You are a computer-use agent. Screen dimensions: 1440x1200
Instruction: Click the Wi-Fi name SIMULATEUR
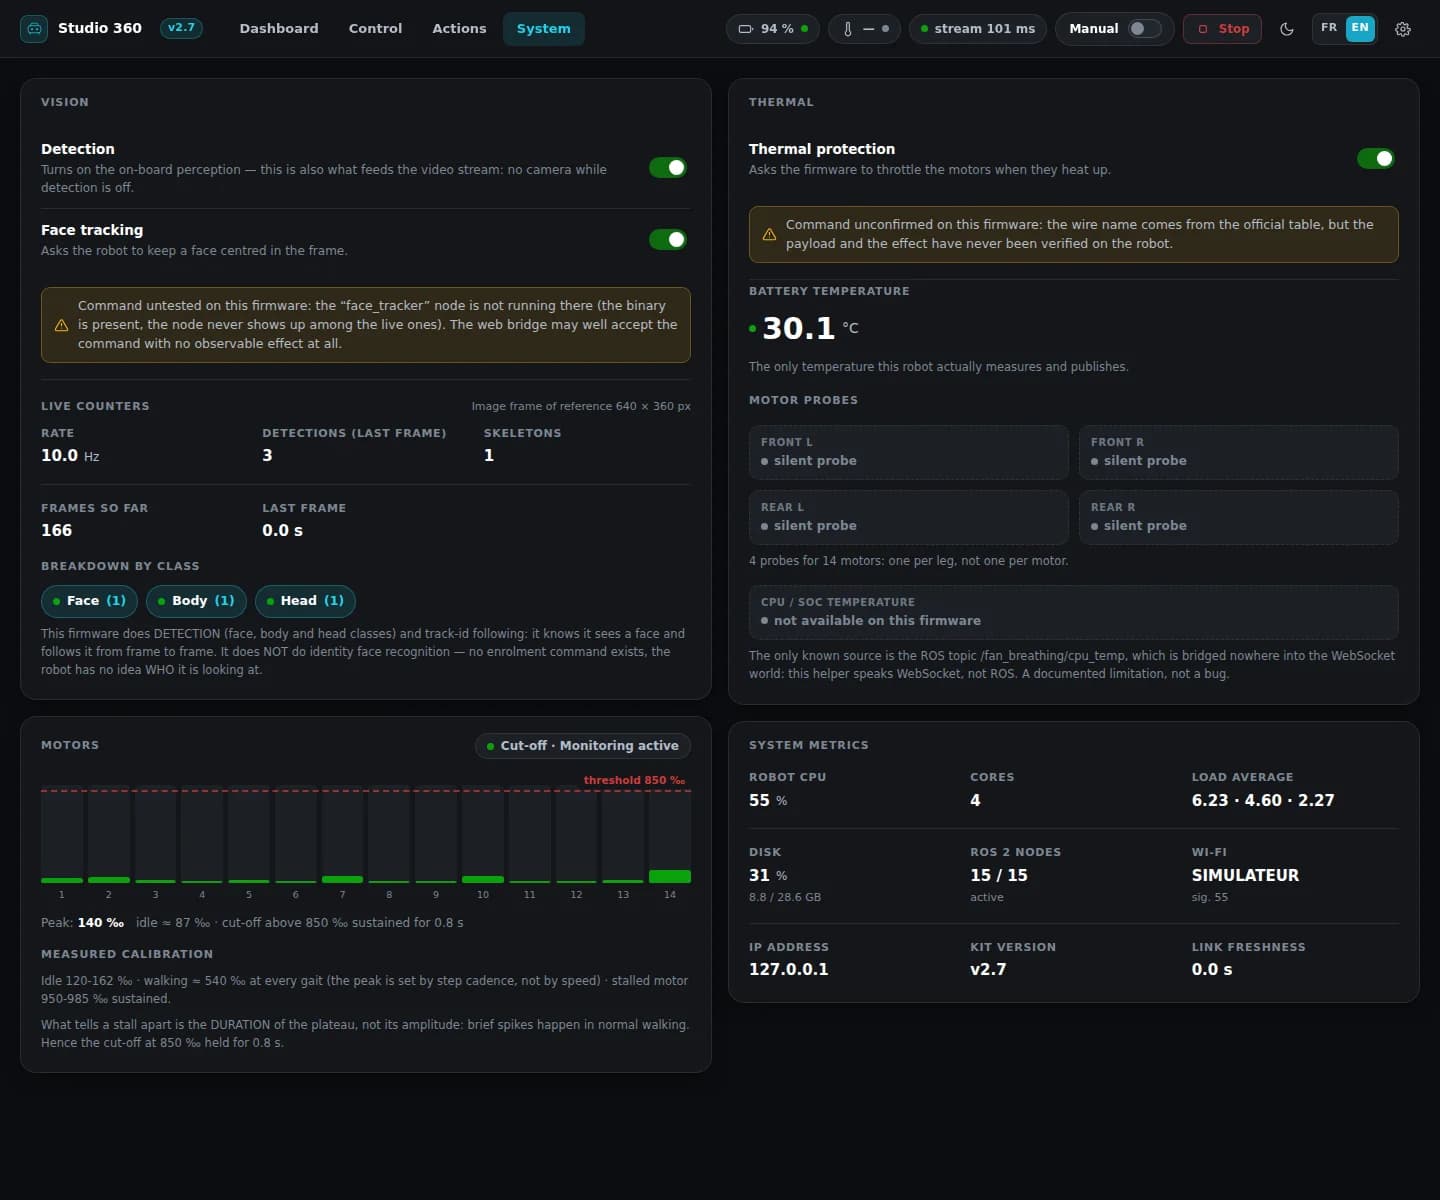coord(1245,876)
